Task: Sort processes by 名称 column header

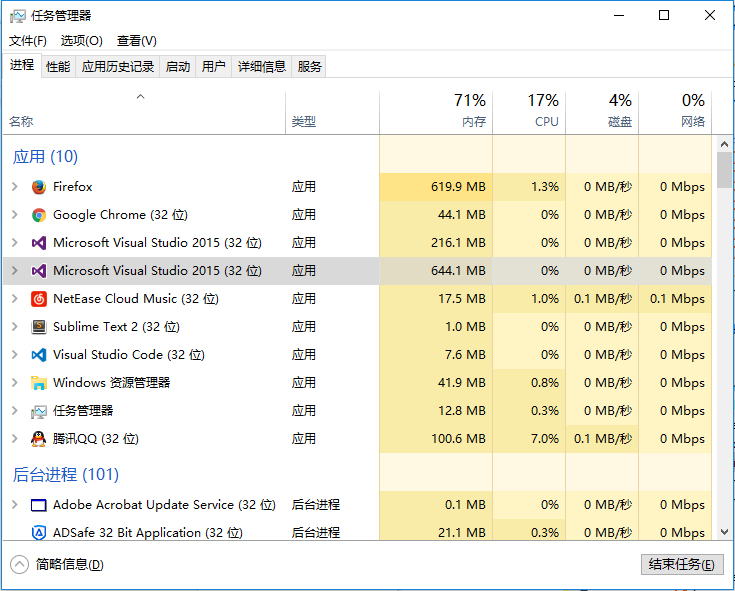Action: [144, 112]
